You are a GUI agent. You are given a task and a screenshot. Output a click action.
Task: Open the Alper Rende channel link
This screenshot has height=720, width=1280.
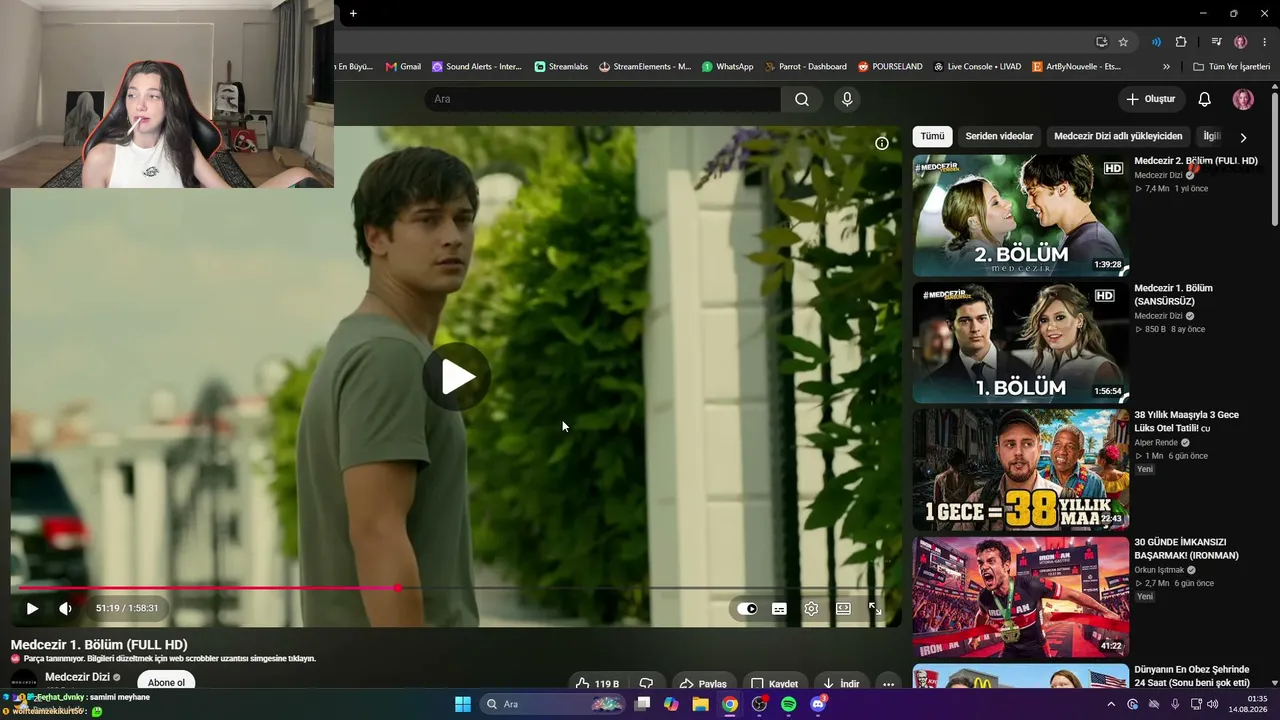pos(1156,442)
